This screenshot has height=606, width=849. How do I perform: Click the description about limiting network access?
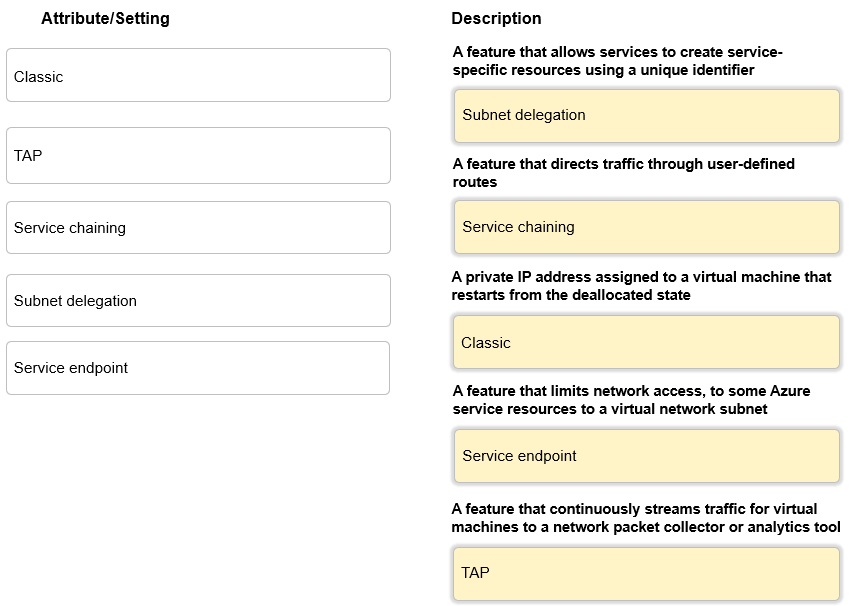(631, 400)
